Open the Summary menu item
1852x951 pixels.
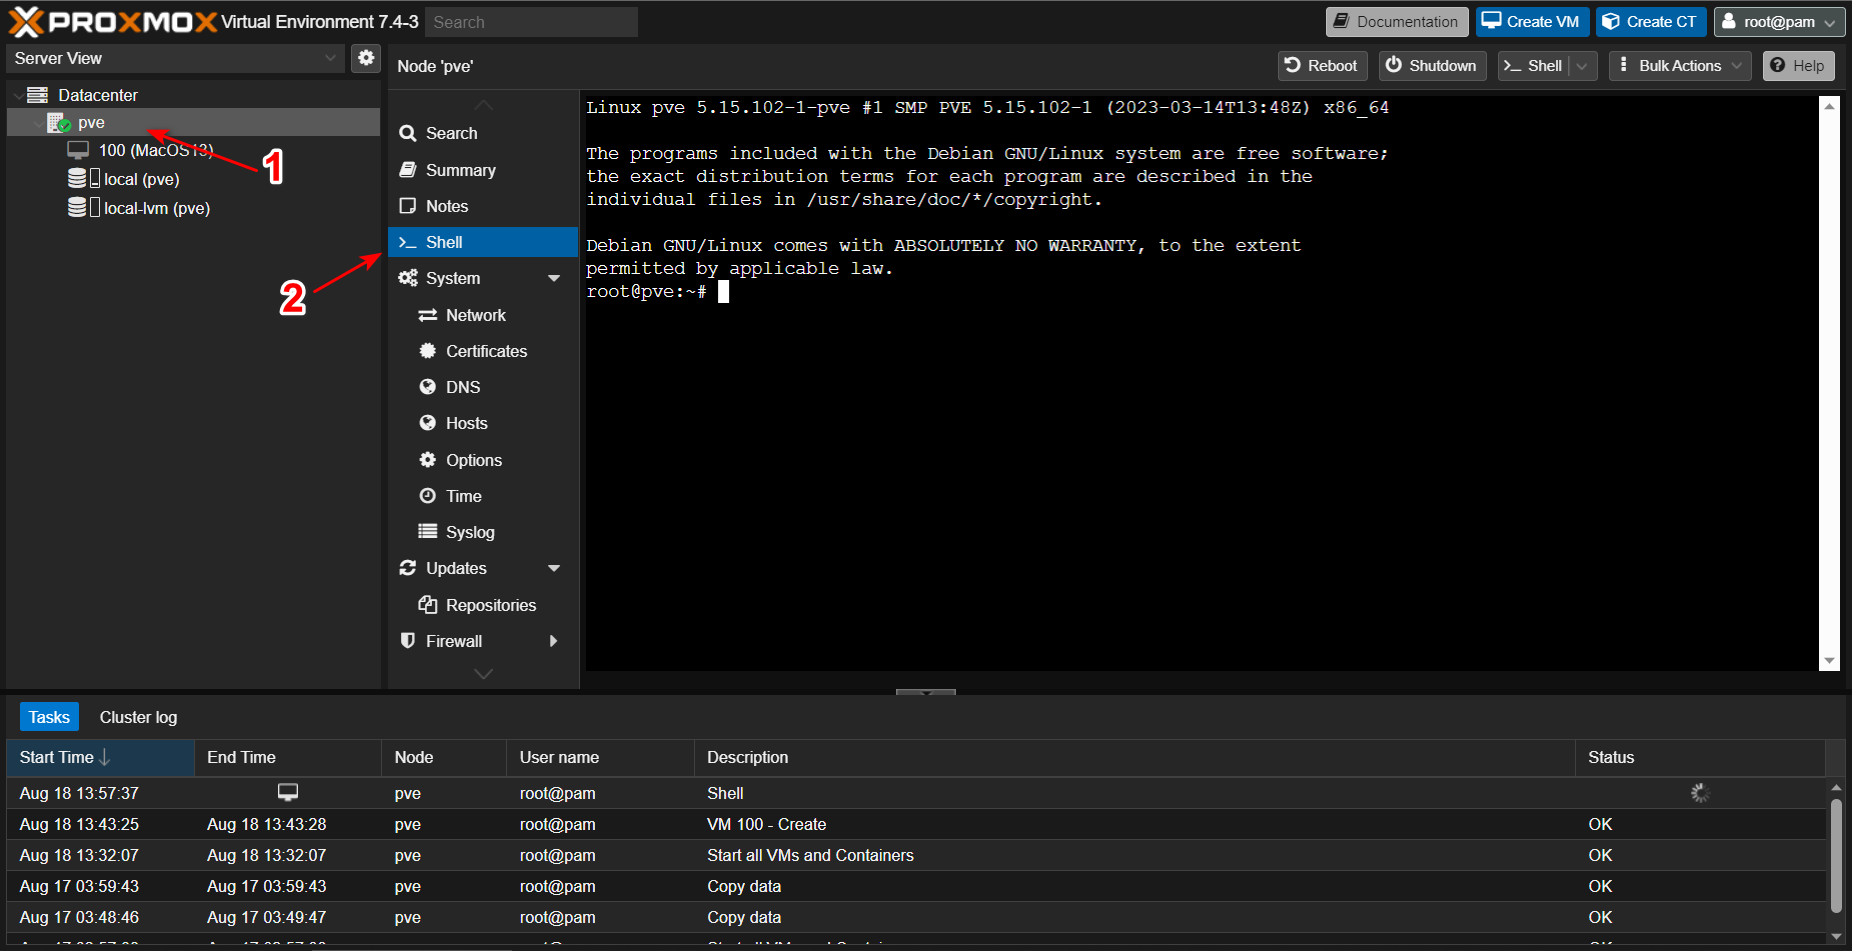pyautogui.click(x=460, y=170)
